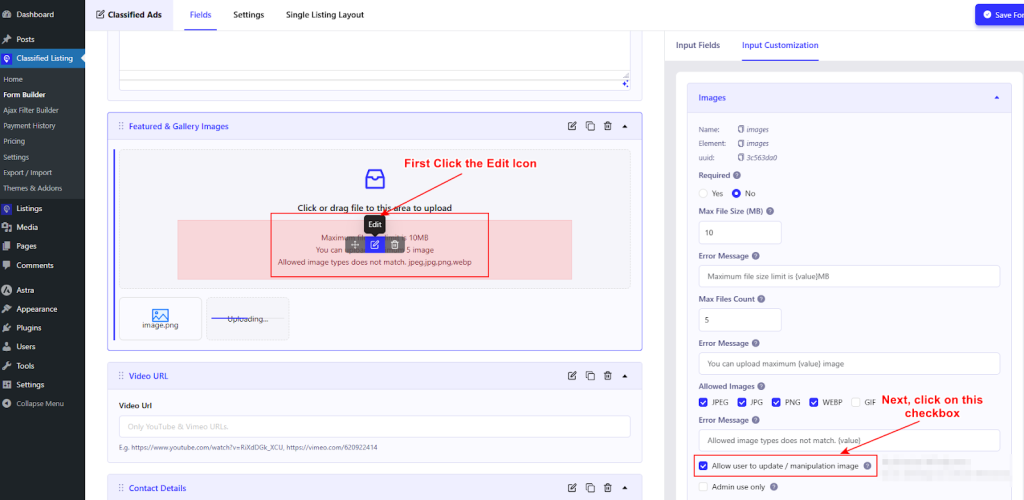The height and width of the screenshot is (500, 1024).
Task: Click the trash icon on image field toolbar
Action: coord(394,245)
